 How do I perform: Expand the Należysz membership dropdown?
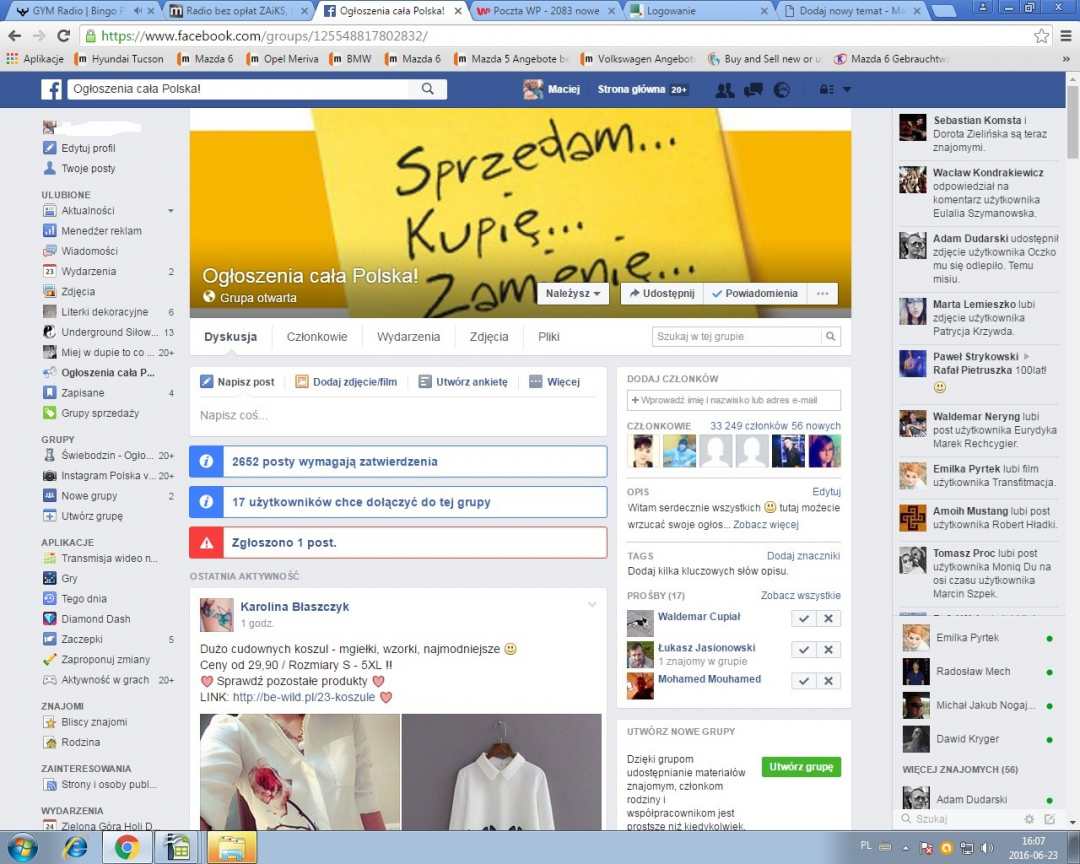point(573,294)
